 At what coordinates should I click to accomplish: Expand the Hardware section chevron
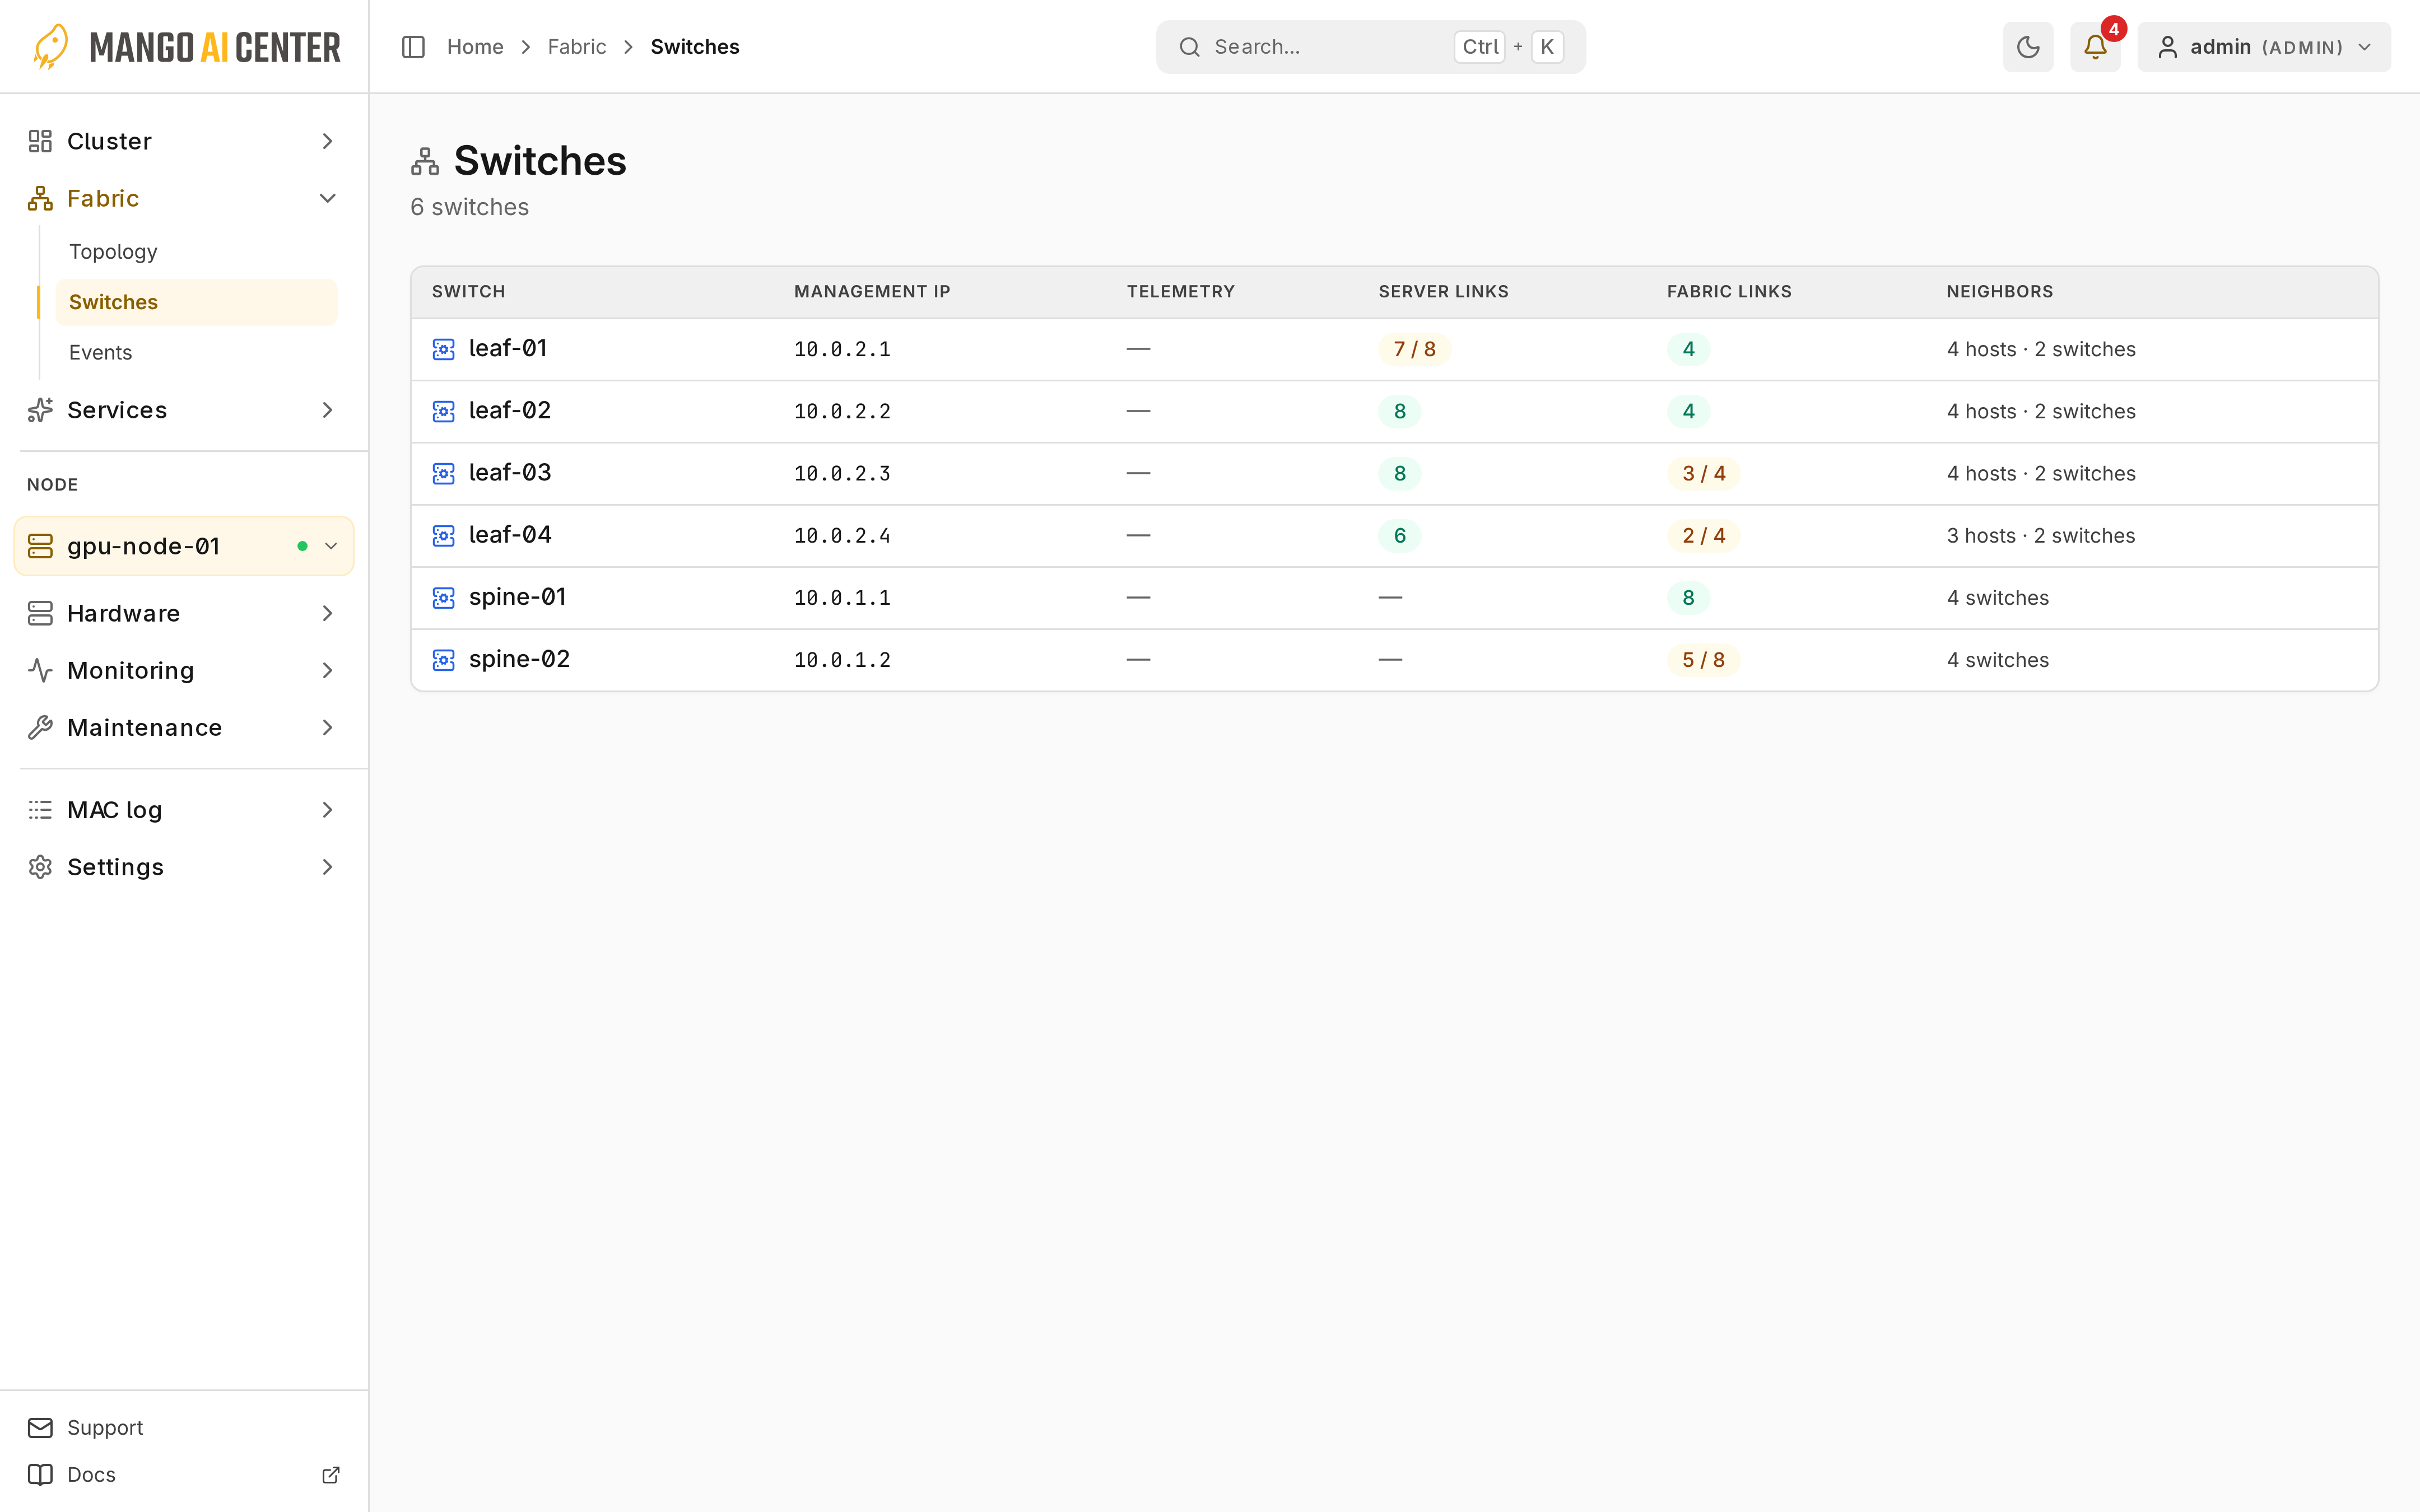coord(327,613)
